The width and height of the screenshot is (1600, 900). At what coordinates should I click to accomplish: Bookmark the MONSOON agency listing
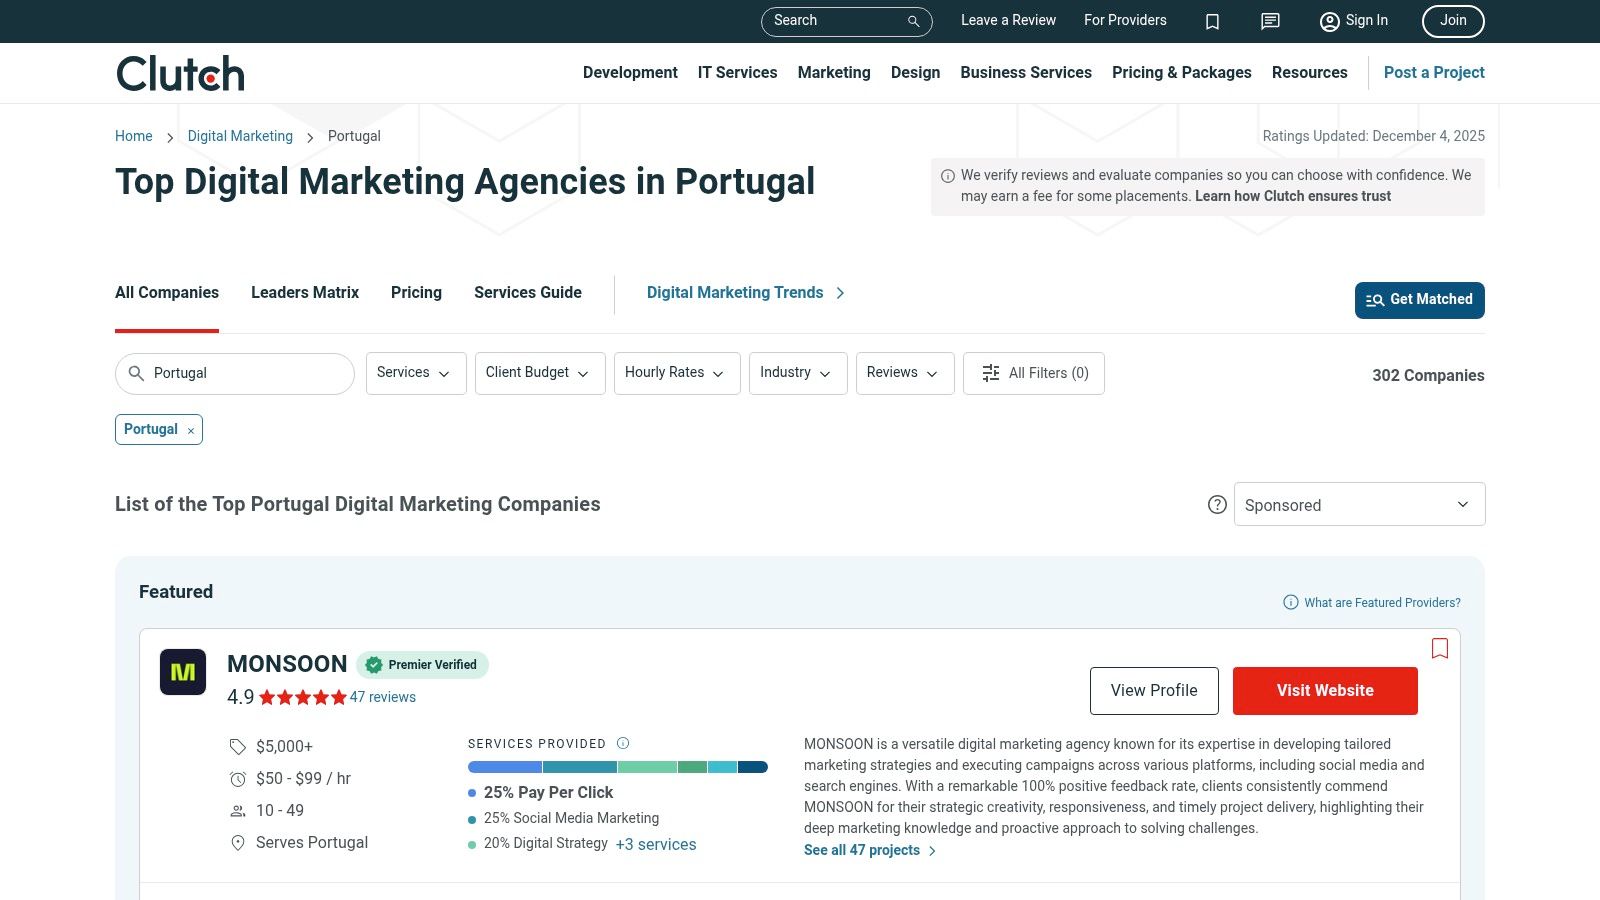[1440, 648]
